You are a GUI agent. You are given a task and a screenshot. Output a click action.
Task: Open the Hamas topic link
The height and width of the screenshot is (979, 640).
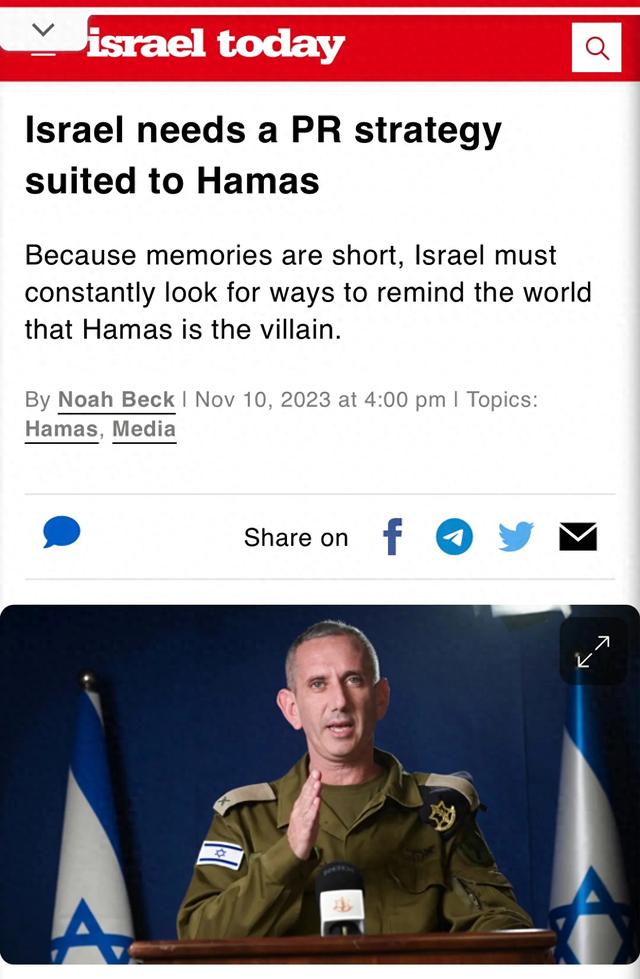(61, 430)
